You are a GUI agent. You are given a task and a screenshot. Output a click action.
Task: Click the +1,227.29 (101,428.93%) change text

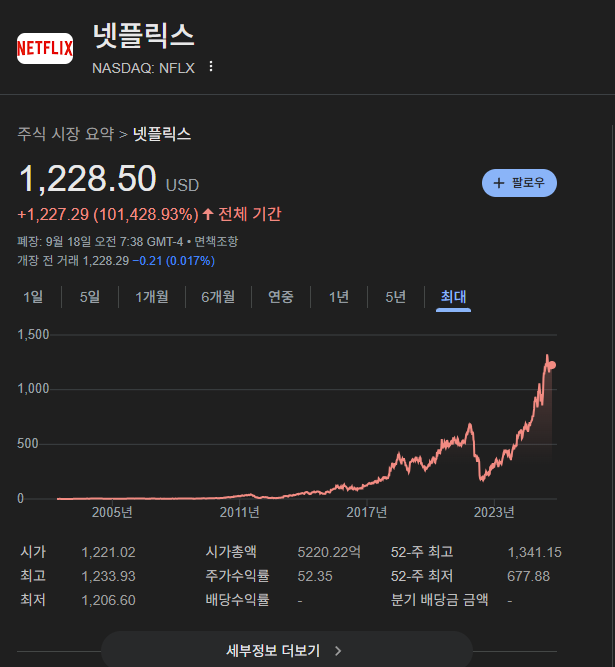coord(108,214)
